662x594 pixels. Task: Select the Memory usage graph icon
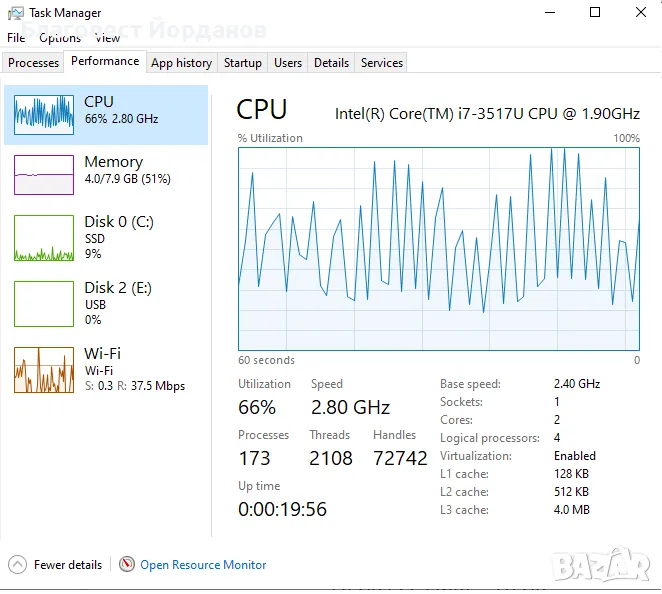[44, 175]
